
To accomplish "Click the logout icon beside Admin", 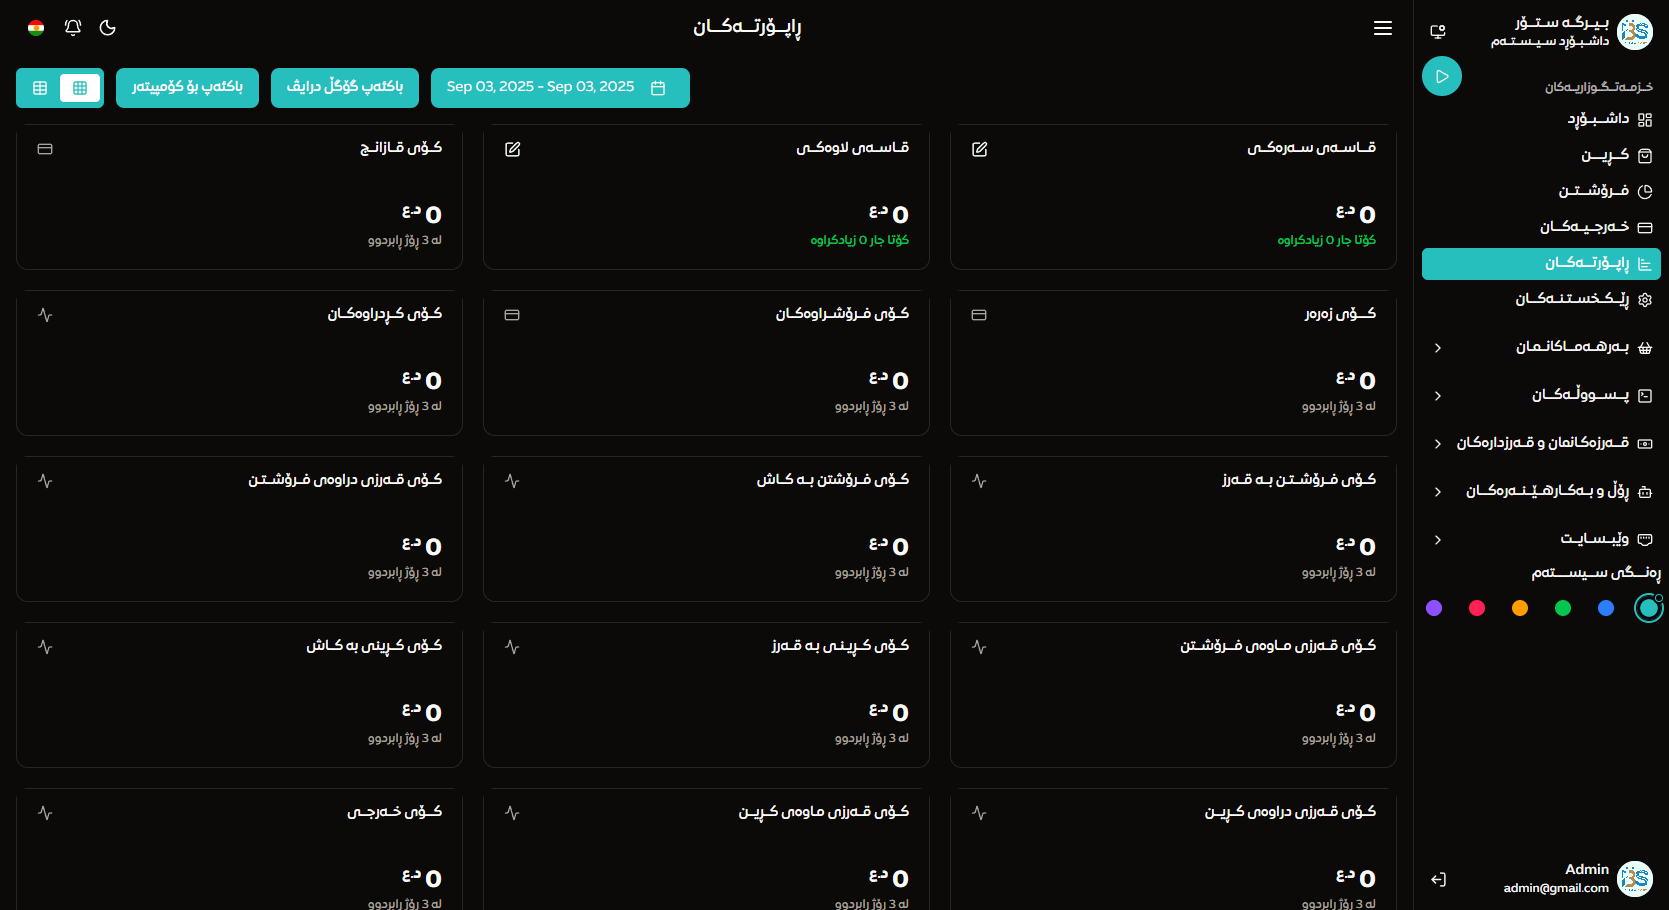I will [1438, 879].
